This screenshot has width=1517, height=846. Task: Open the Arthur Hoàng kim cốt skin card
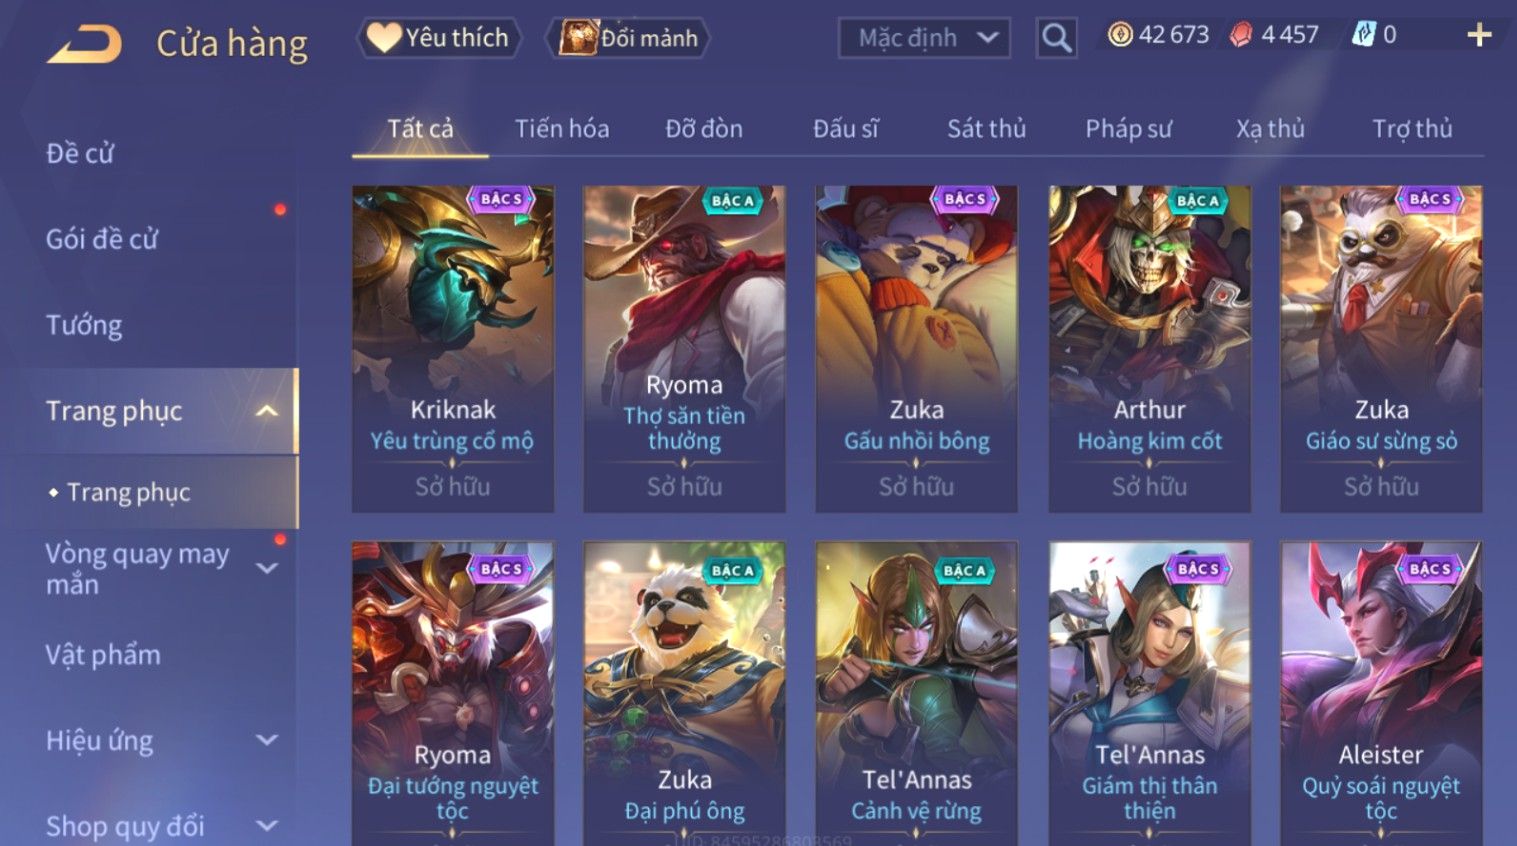pyautogui.click(x=1149, y=349)
